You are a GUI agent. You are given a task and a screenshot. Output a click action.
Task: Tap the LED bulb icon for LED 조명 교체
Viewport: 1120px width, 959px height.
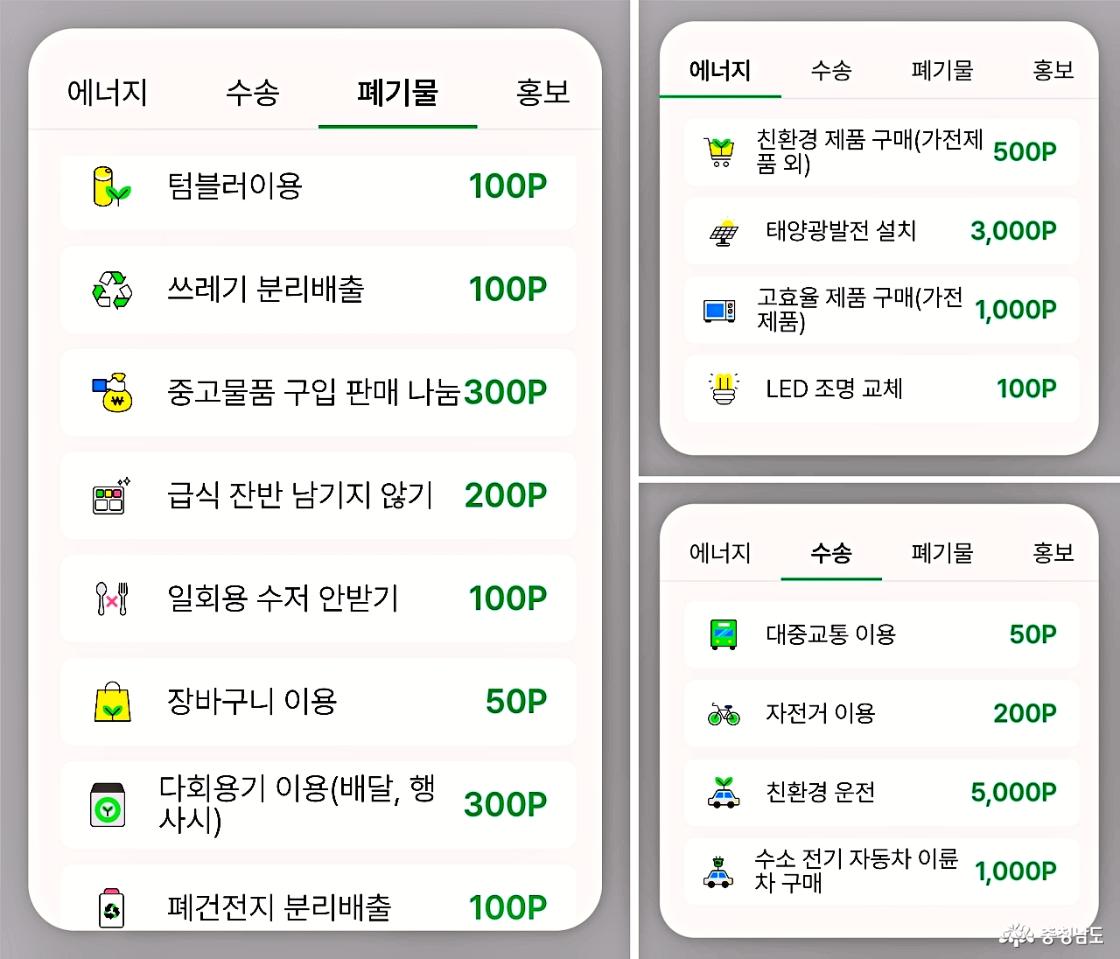coord(724,388)
